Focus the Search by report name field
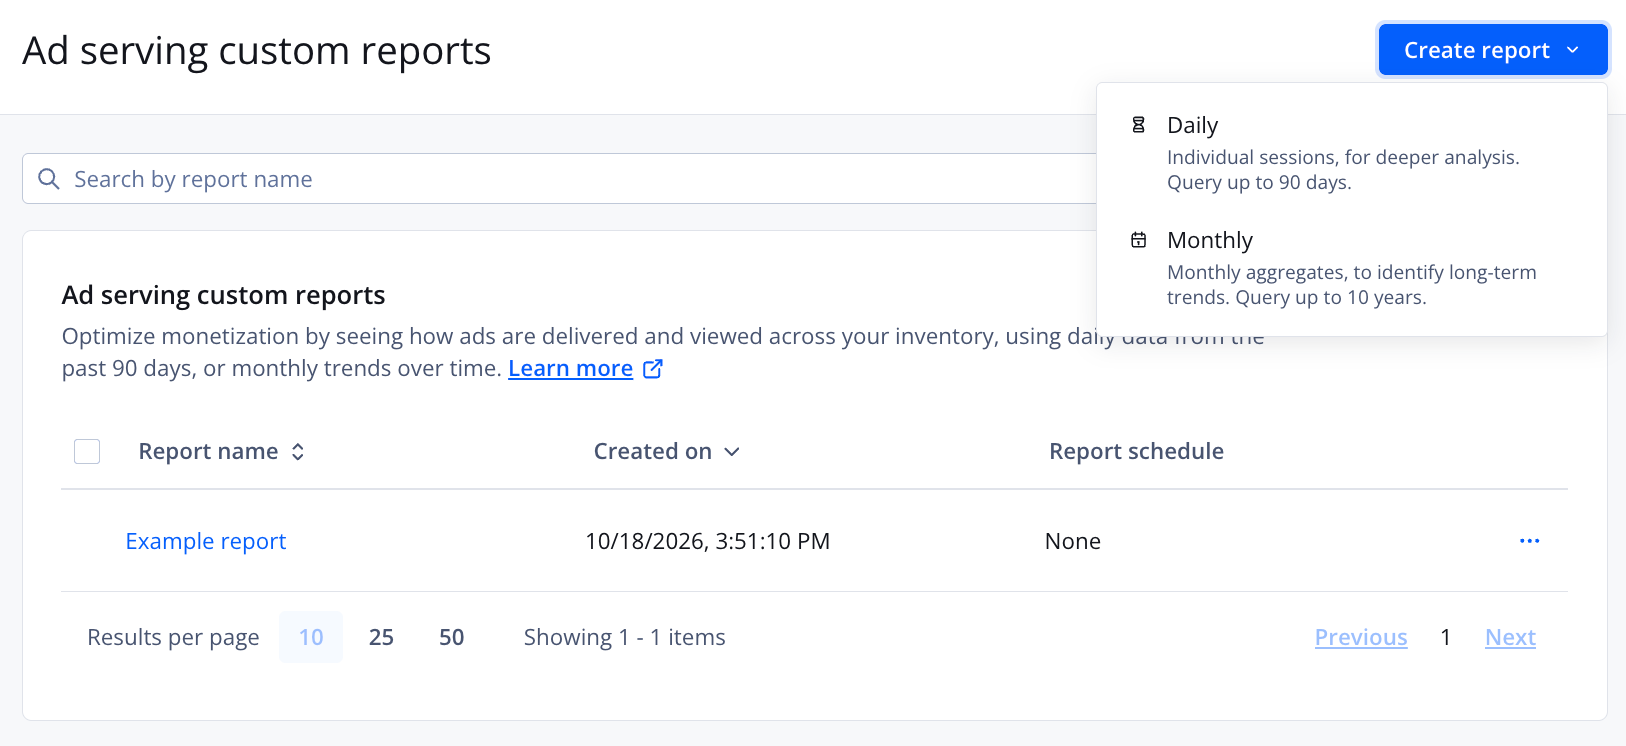1626x746 pixels. click(x=560, y=179)
